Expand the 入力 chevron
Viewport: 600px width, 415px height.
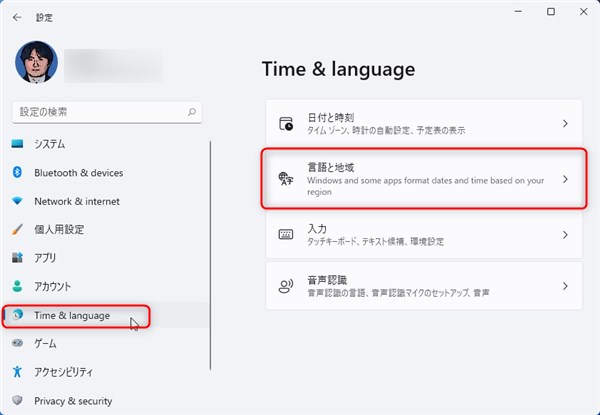point(565,234)
